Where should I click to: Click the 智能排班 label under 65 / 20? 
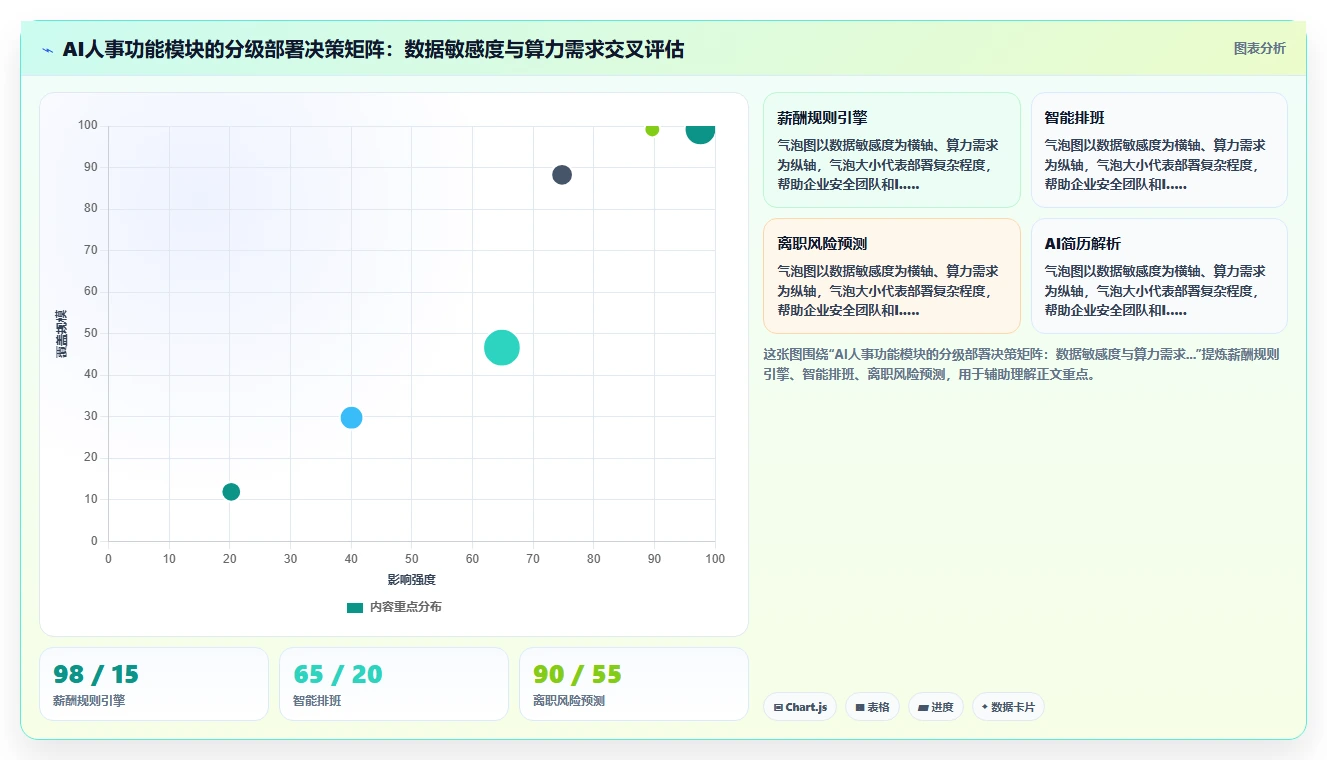317,701
